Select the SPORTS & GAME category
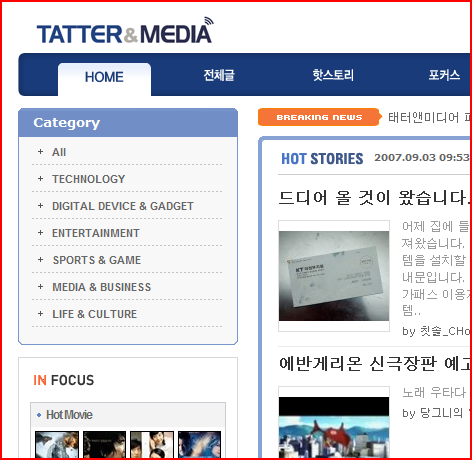 (x=97, y=260)
